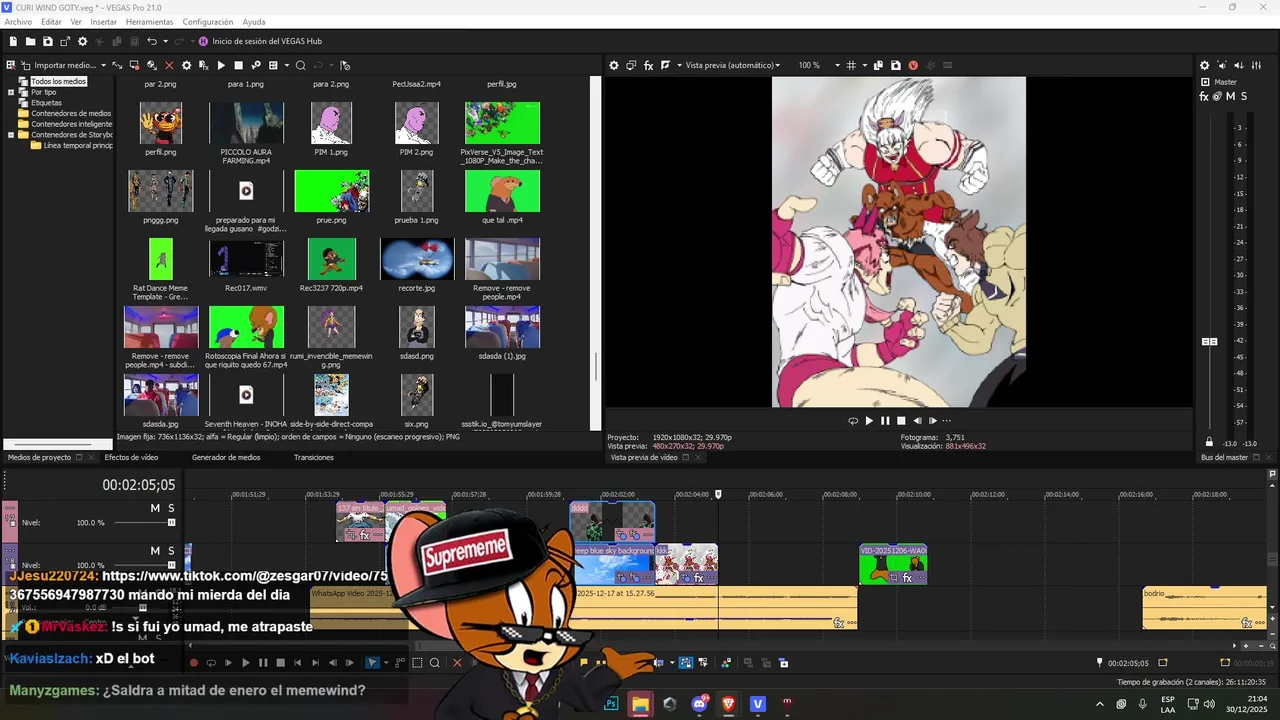Open the grid overlays dropdown arrow

click(863, 65)
